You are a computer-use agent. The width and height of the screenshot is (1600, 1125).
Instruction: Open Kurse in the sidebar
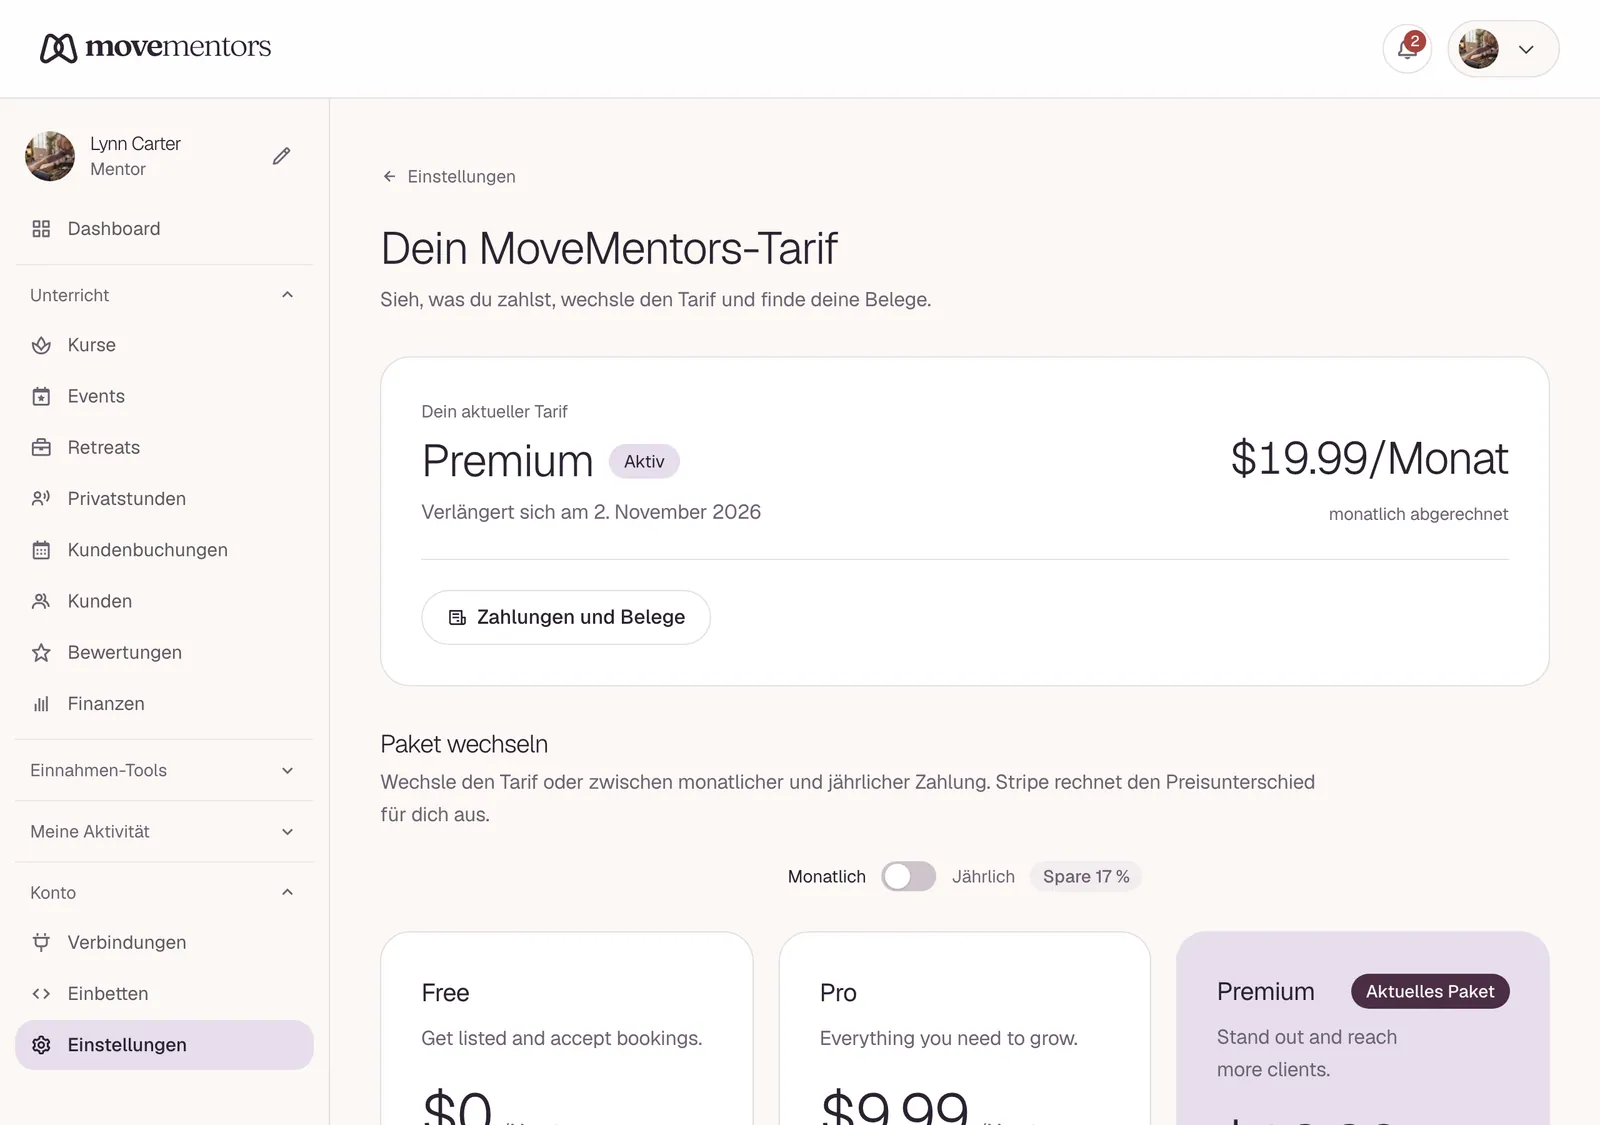click(x=164, y=345)
